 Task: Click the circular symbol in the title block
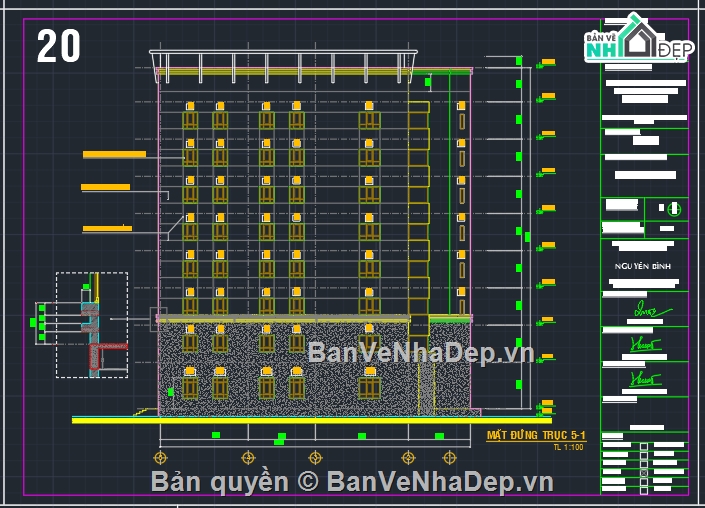674,209
